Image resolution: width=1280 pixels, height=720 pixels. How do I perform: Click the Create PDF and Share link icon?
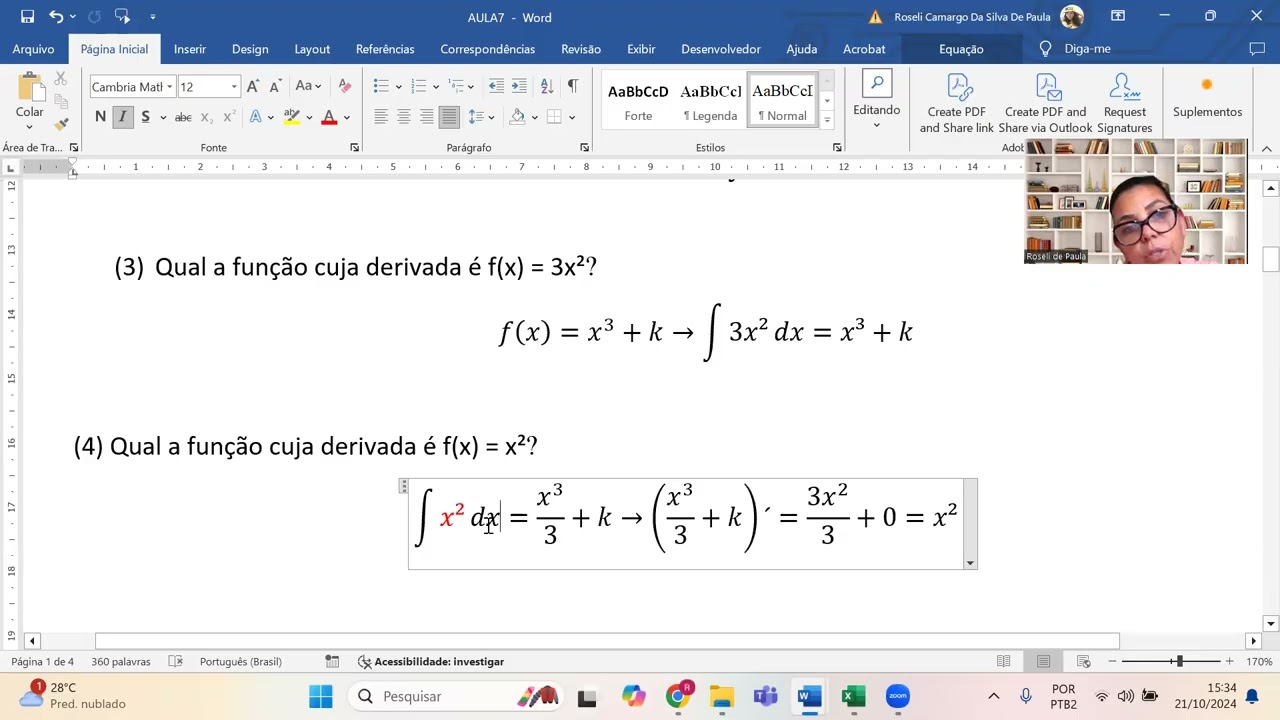pos(957,103)
